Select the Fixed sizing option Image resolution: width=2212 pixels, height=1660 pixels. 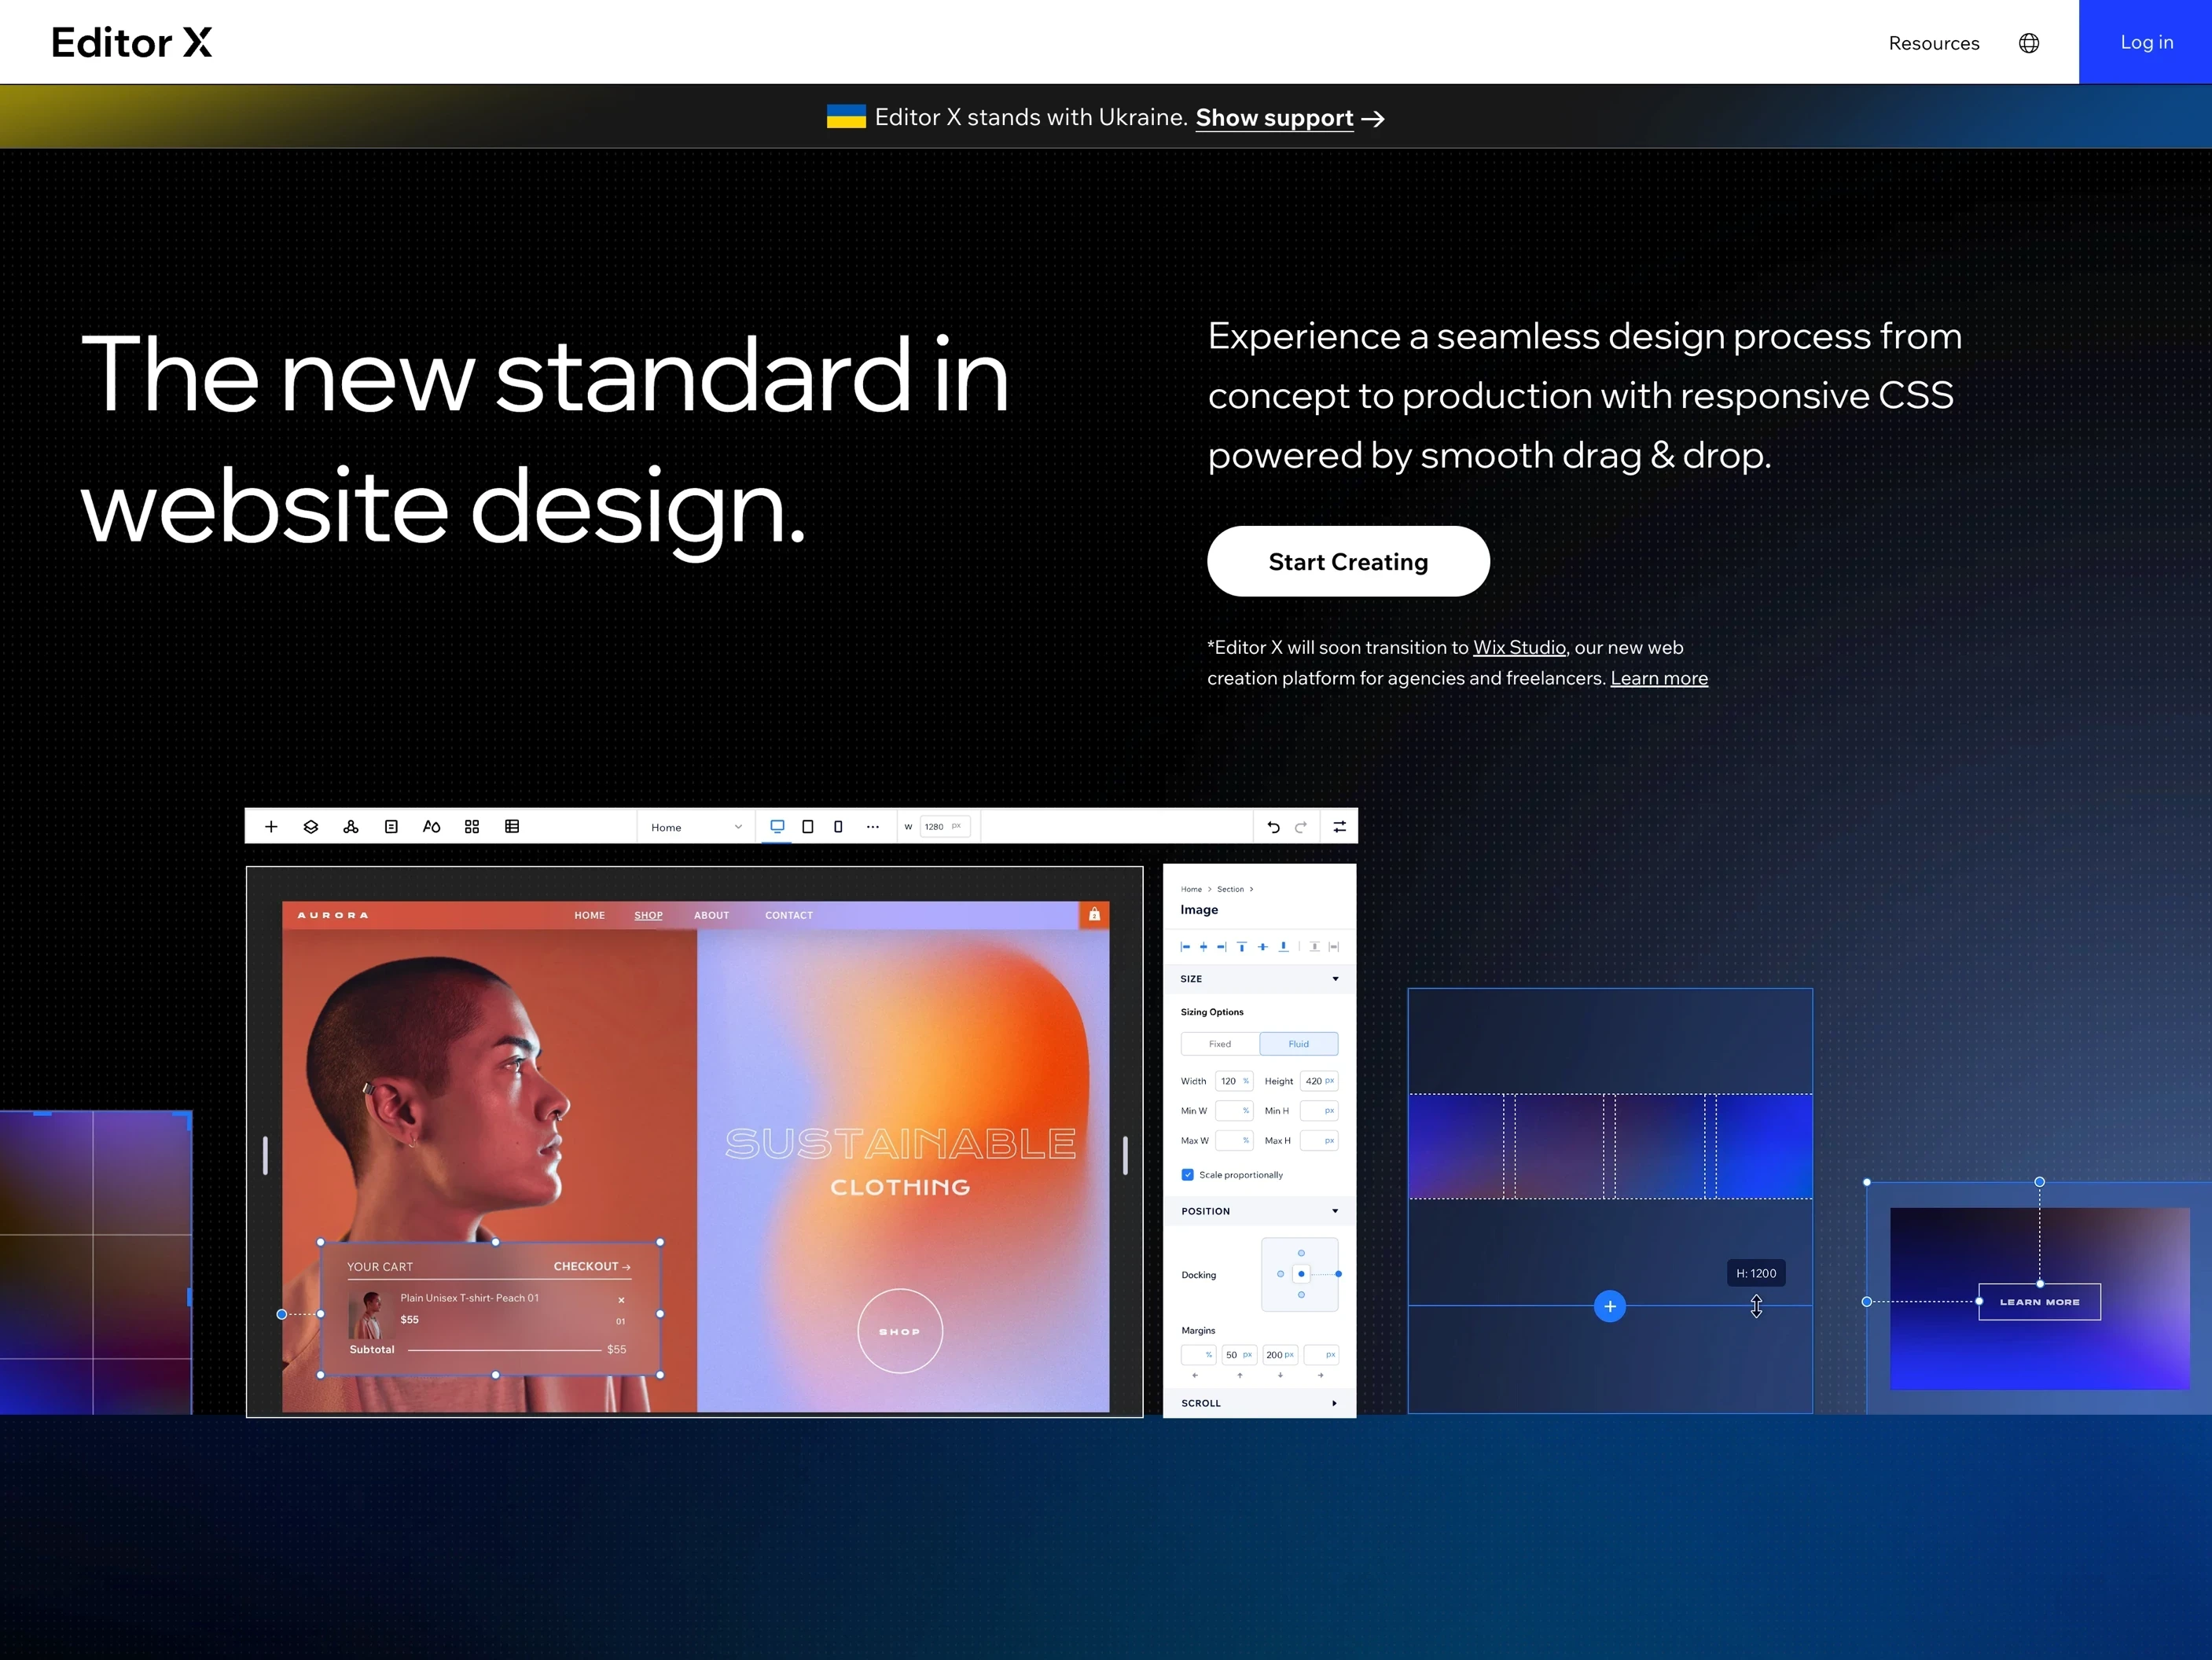pos(1220,1044)
